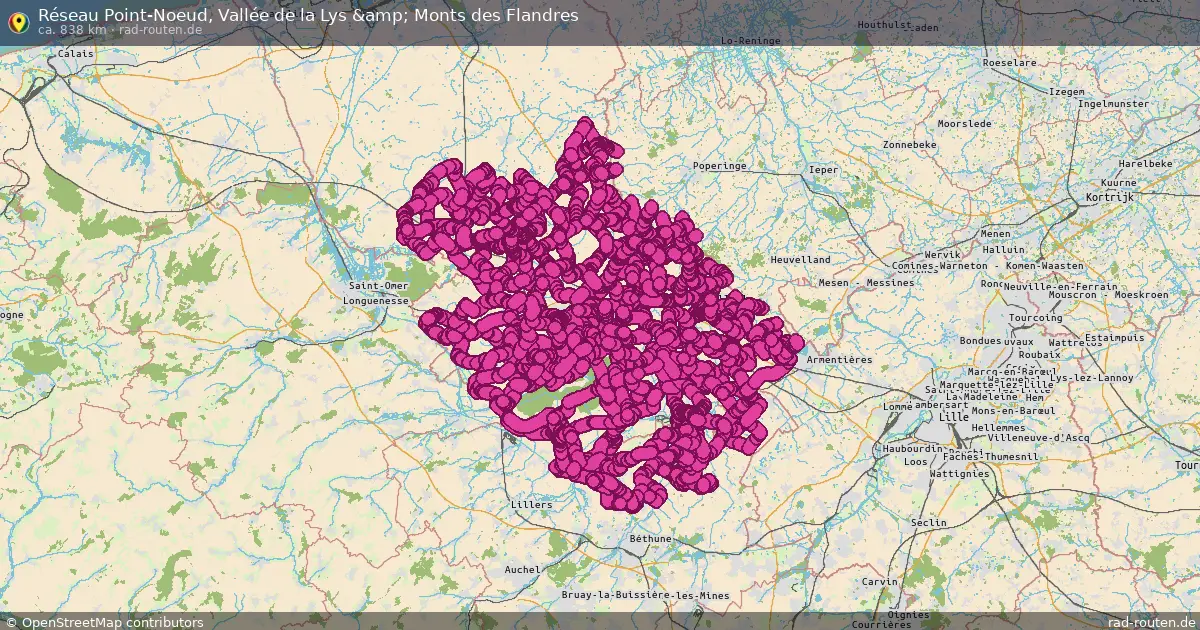Click the 'Calais' map label

(76, 54)
